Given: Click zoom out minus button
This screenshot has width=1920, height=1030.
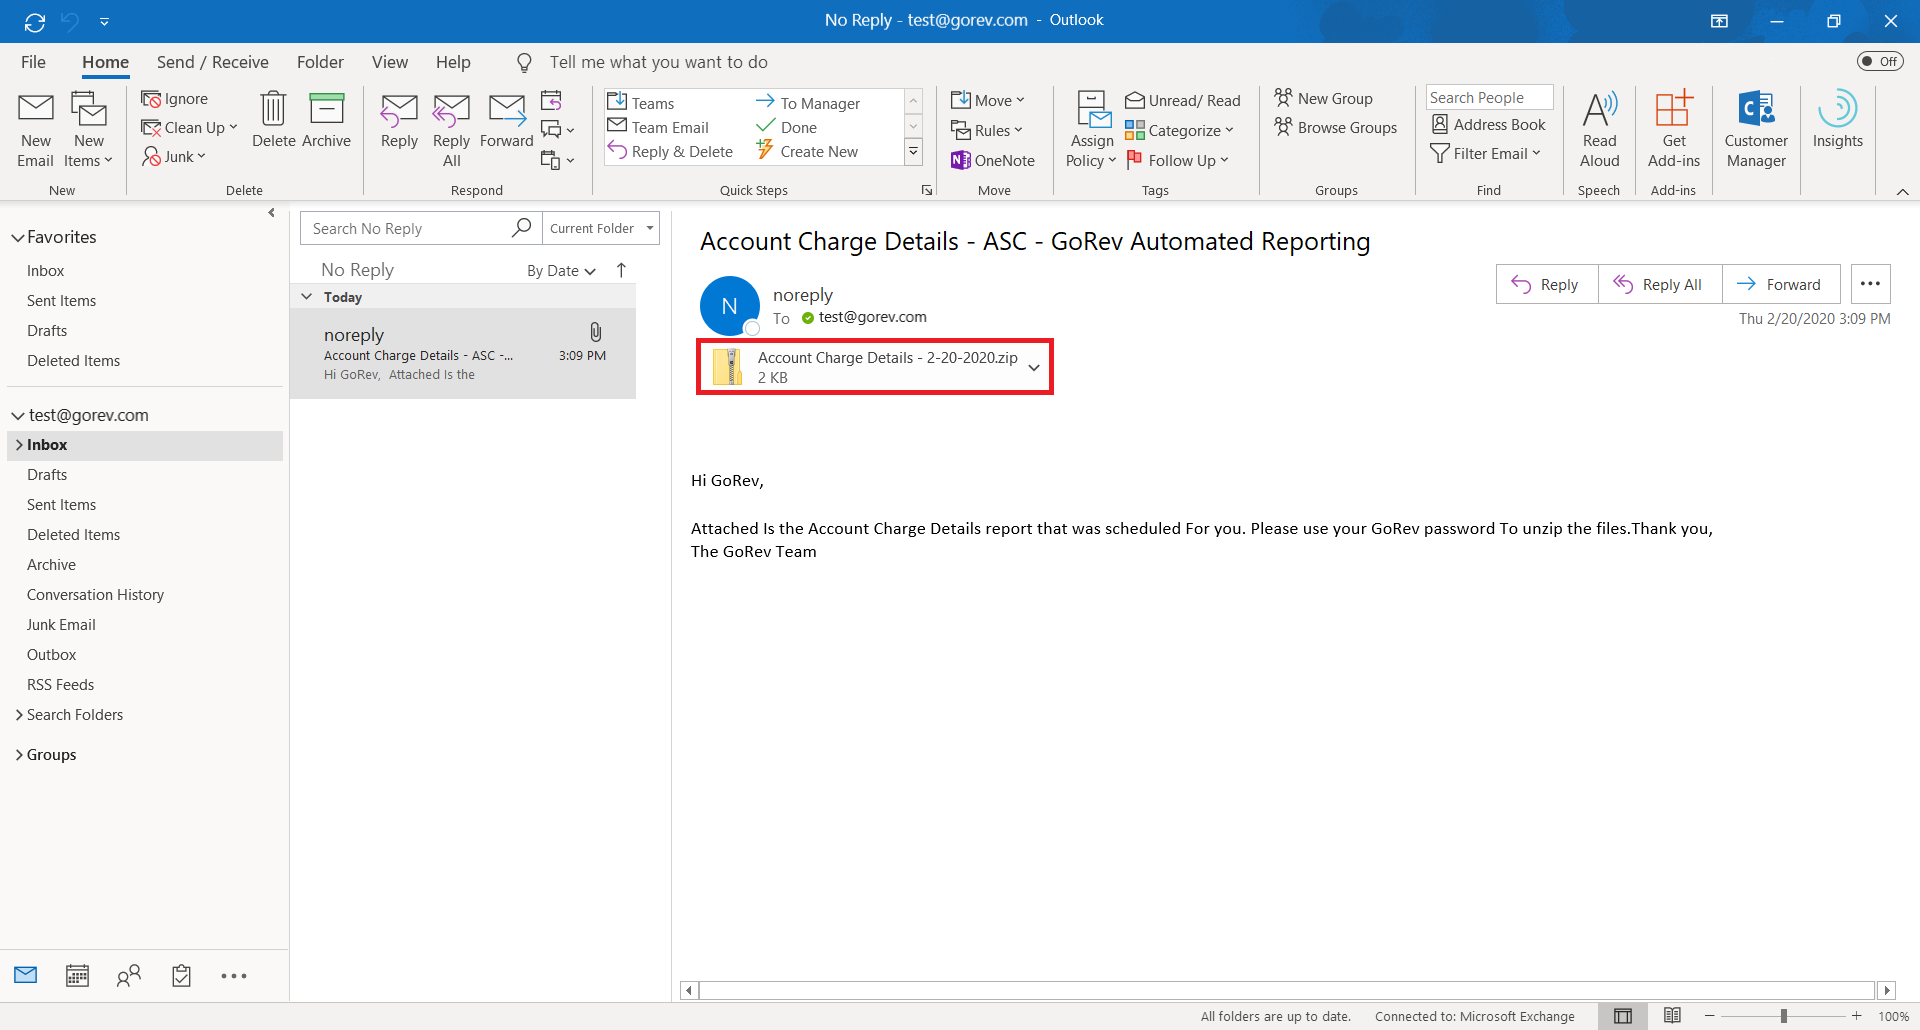Looking at the screenshot, I should click(x=1709, y=1016).
